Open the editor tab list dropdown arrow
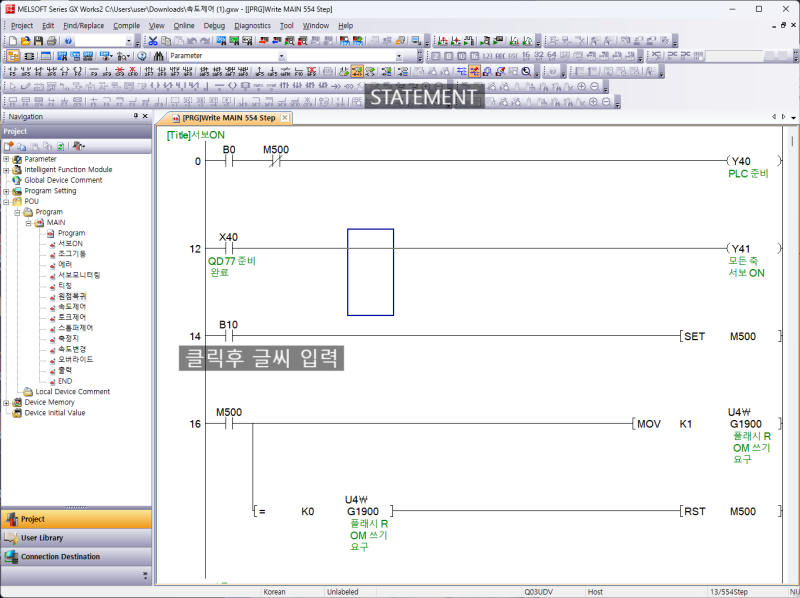Image resolution: width=800 pixels, height=598 pixels. [793, 117]
